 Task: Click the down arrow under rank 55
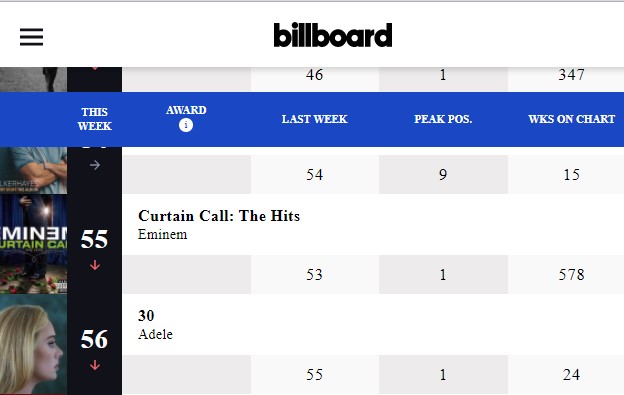point(95,265)
